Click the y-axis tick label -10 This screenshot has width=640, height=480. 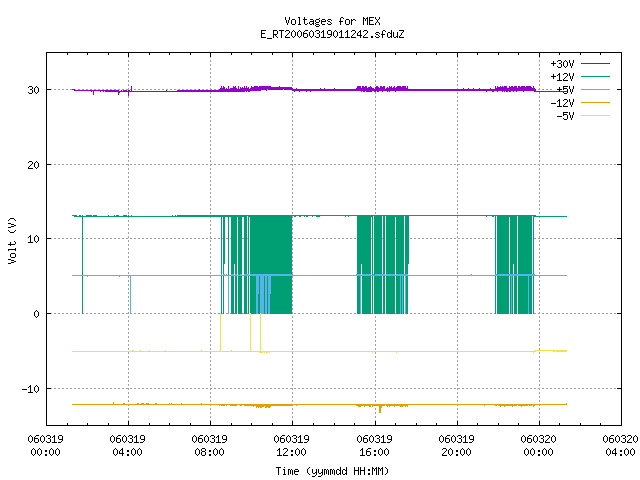coord(31,389)
